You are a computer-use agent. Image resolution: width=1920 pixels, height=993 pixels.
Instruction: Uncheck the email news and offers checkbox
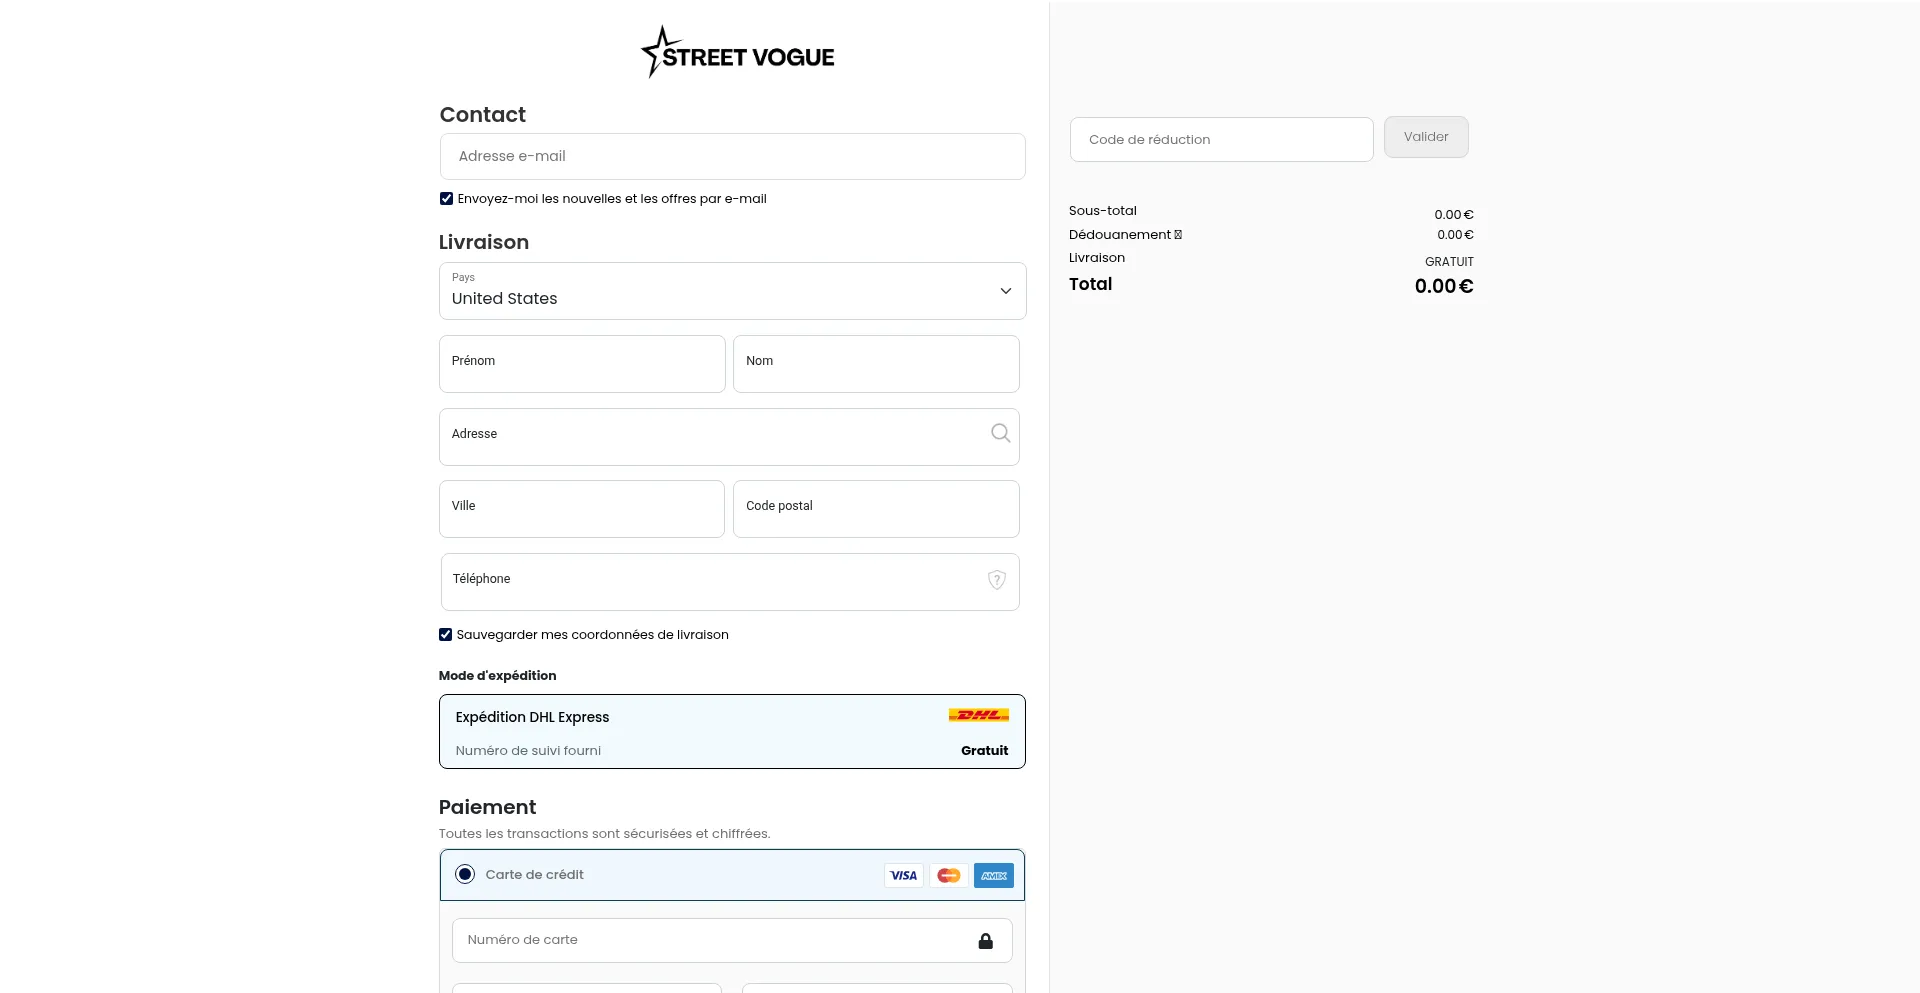pyautogui.click(x=446, y=199)
